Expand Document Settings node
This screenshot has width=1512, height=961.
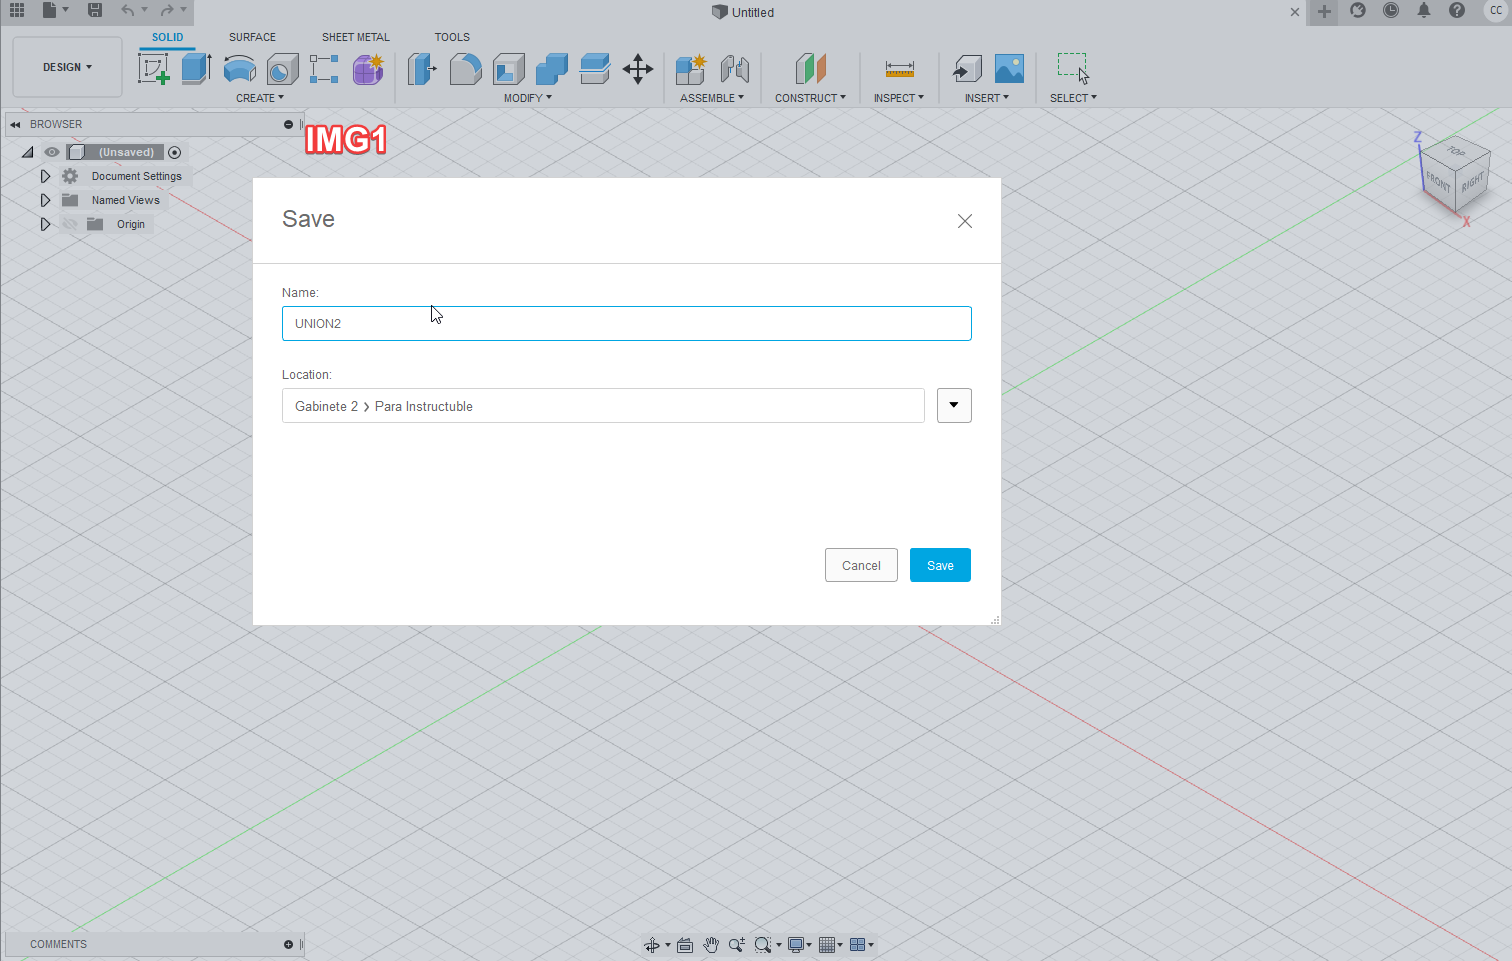(x=45, y=176)
